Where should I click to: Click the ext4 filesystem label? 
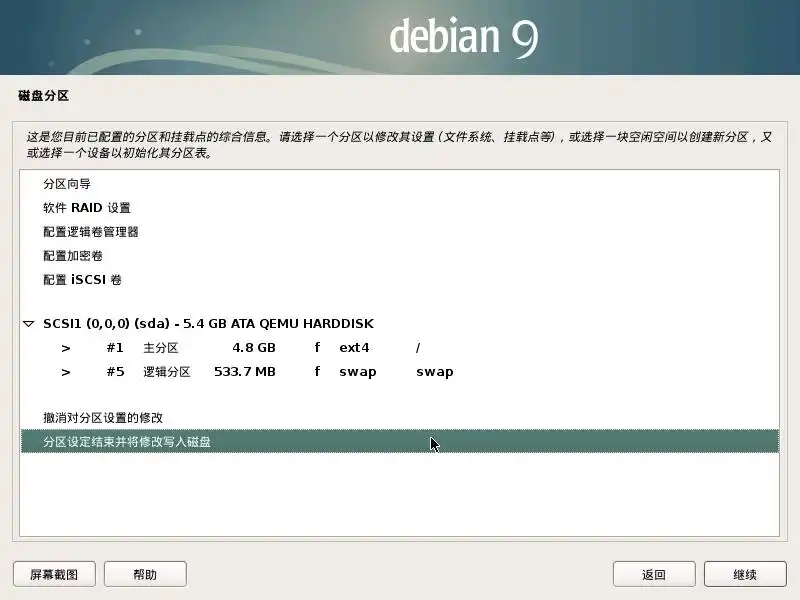(x=354, y=347)
